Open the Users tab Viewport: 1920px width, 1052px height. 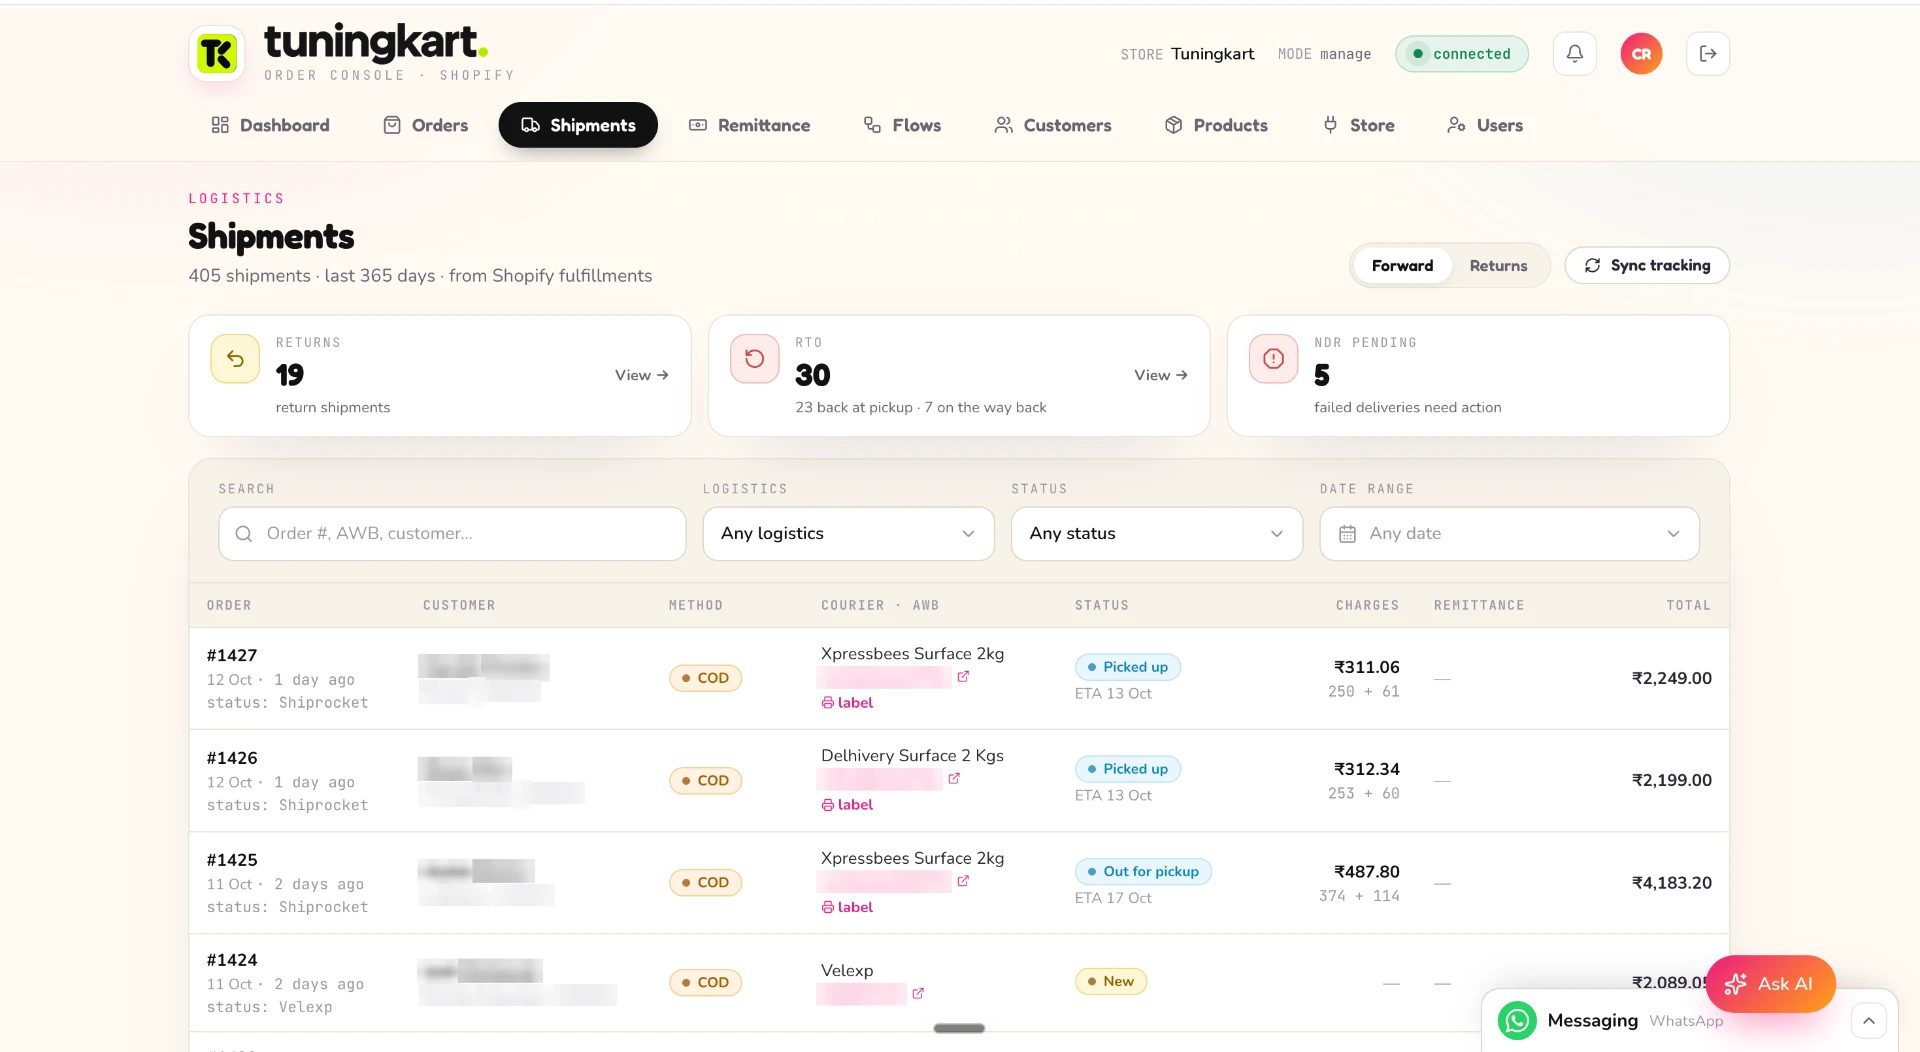[x=1485, y=125]
